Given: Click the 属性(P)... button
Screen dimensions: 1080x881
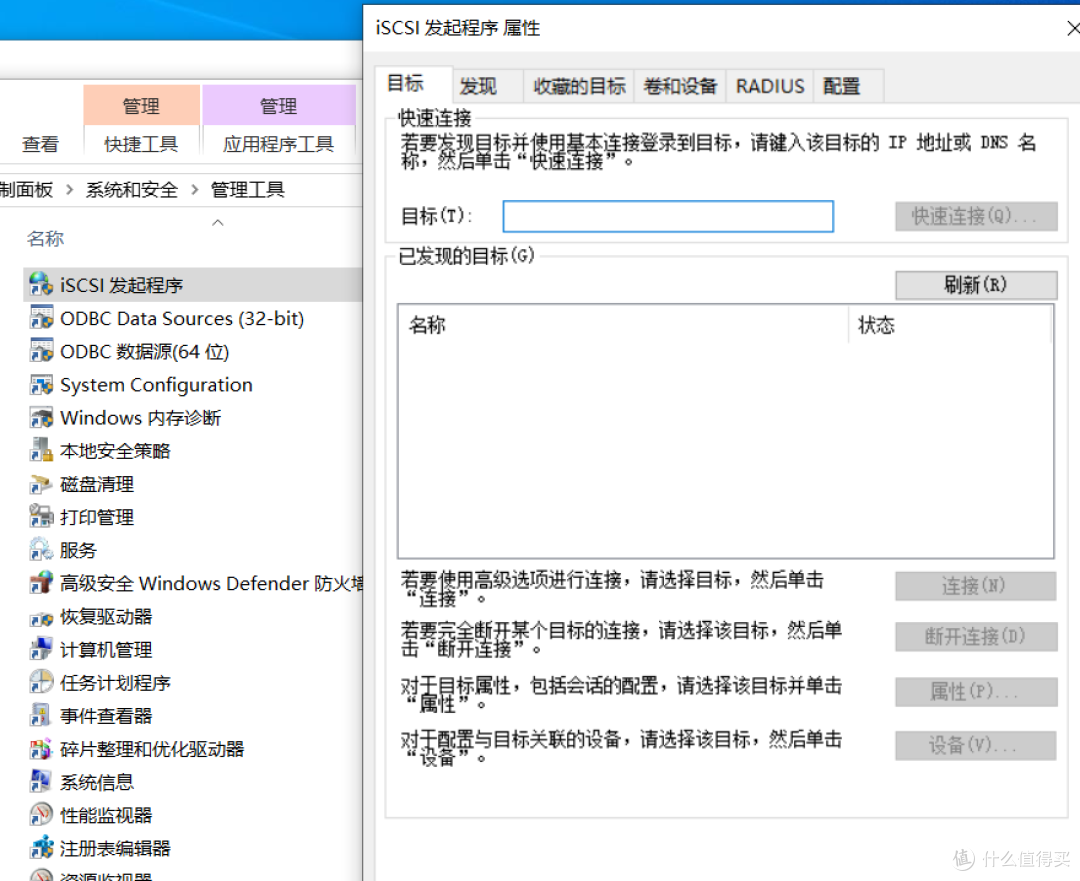Looking at the screenshot, I should coord(976,692).
